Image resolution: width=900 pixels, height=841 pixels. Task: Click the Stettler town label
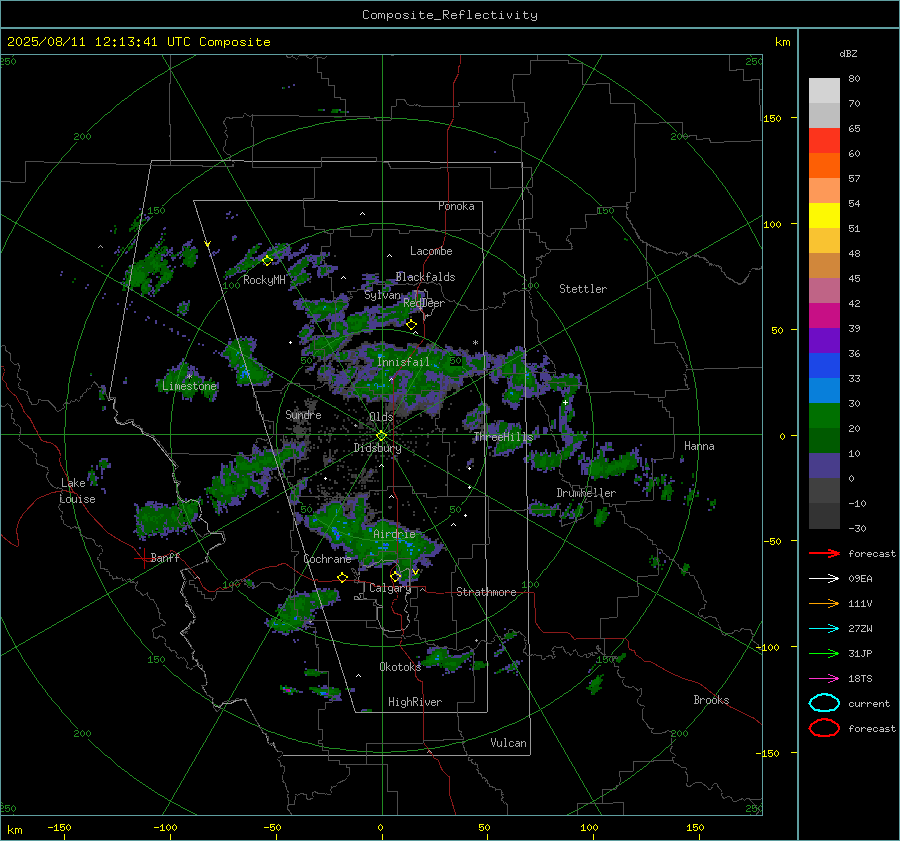point(583,289)
